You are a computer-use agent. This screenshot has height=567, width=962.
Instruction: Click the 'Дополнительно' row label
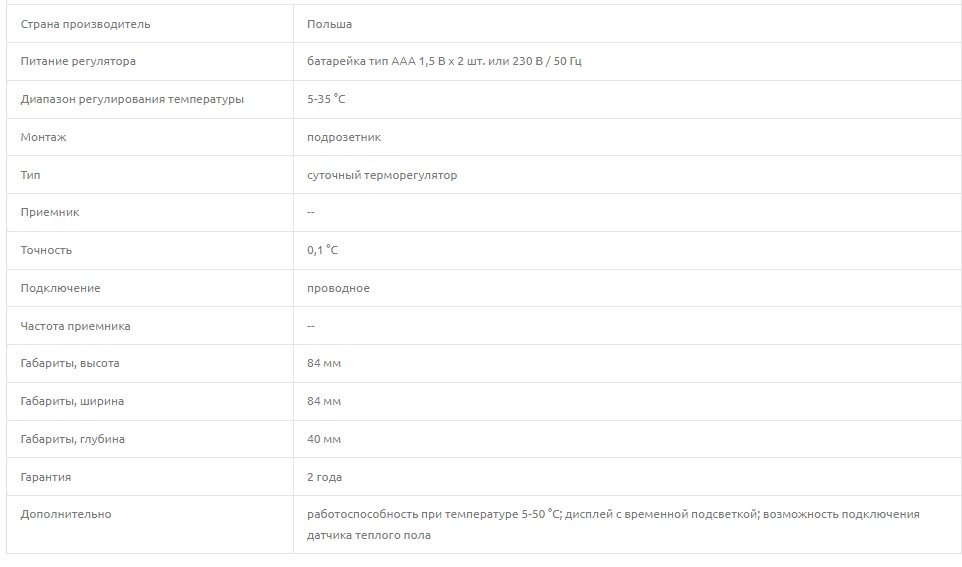pos(66,515)
